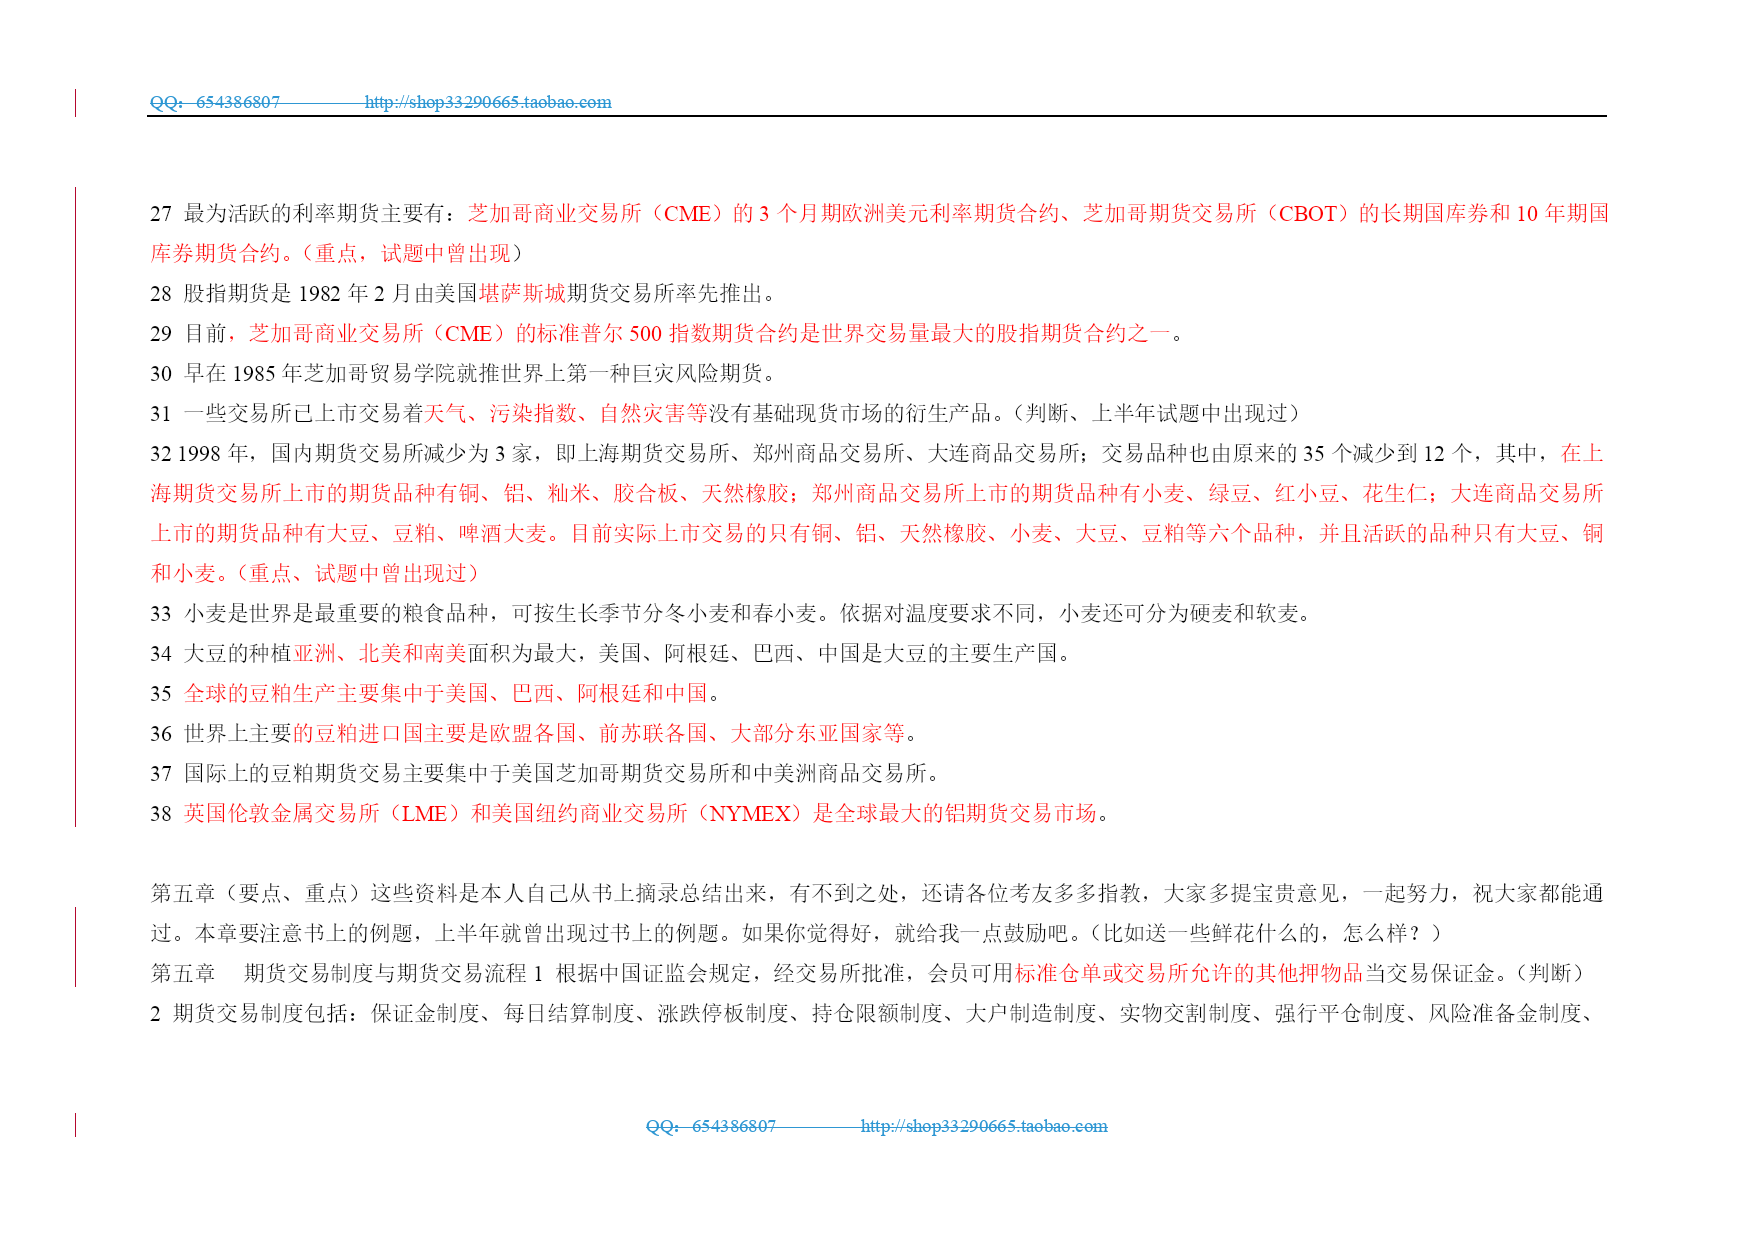
Task: Click item 36 about 豆粕进口国
Action: tap(534, 733)
